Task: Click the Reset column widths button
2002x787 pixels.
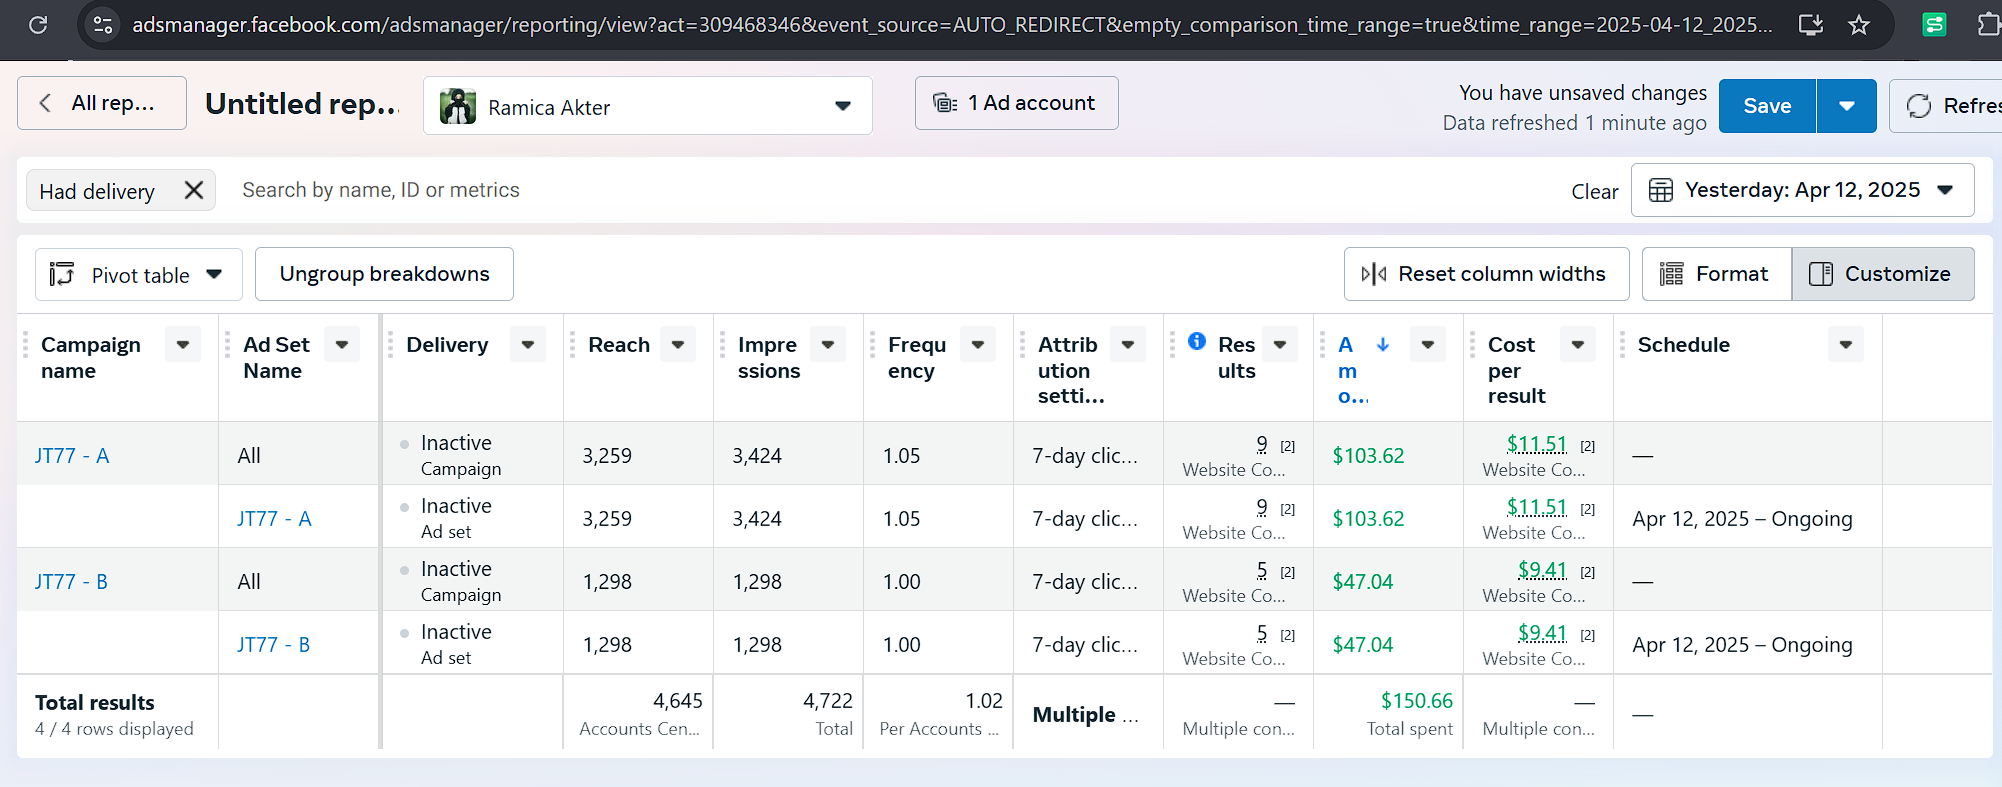Action: point(1486,274)
